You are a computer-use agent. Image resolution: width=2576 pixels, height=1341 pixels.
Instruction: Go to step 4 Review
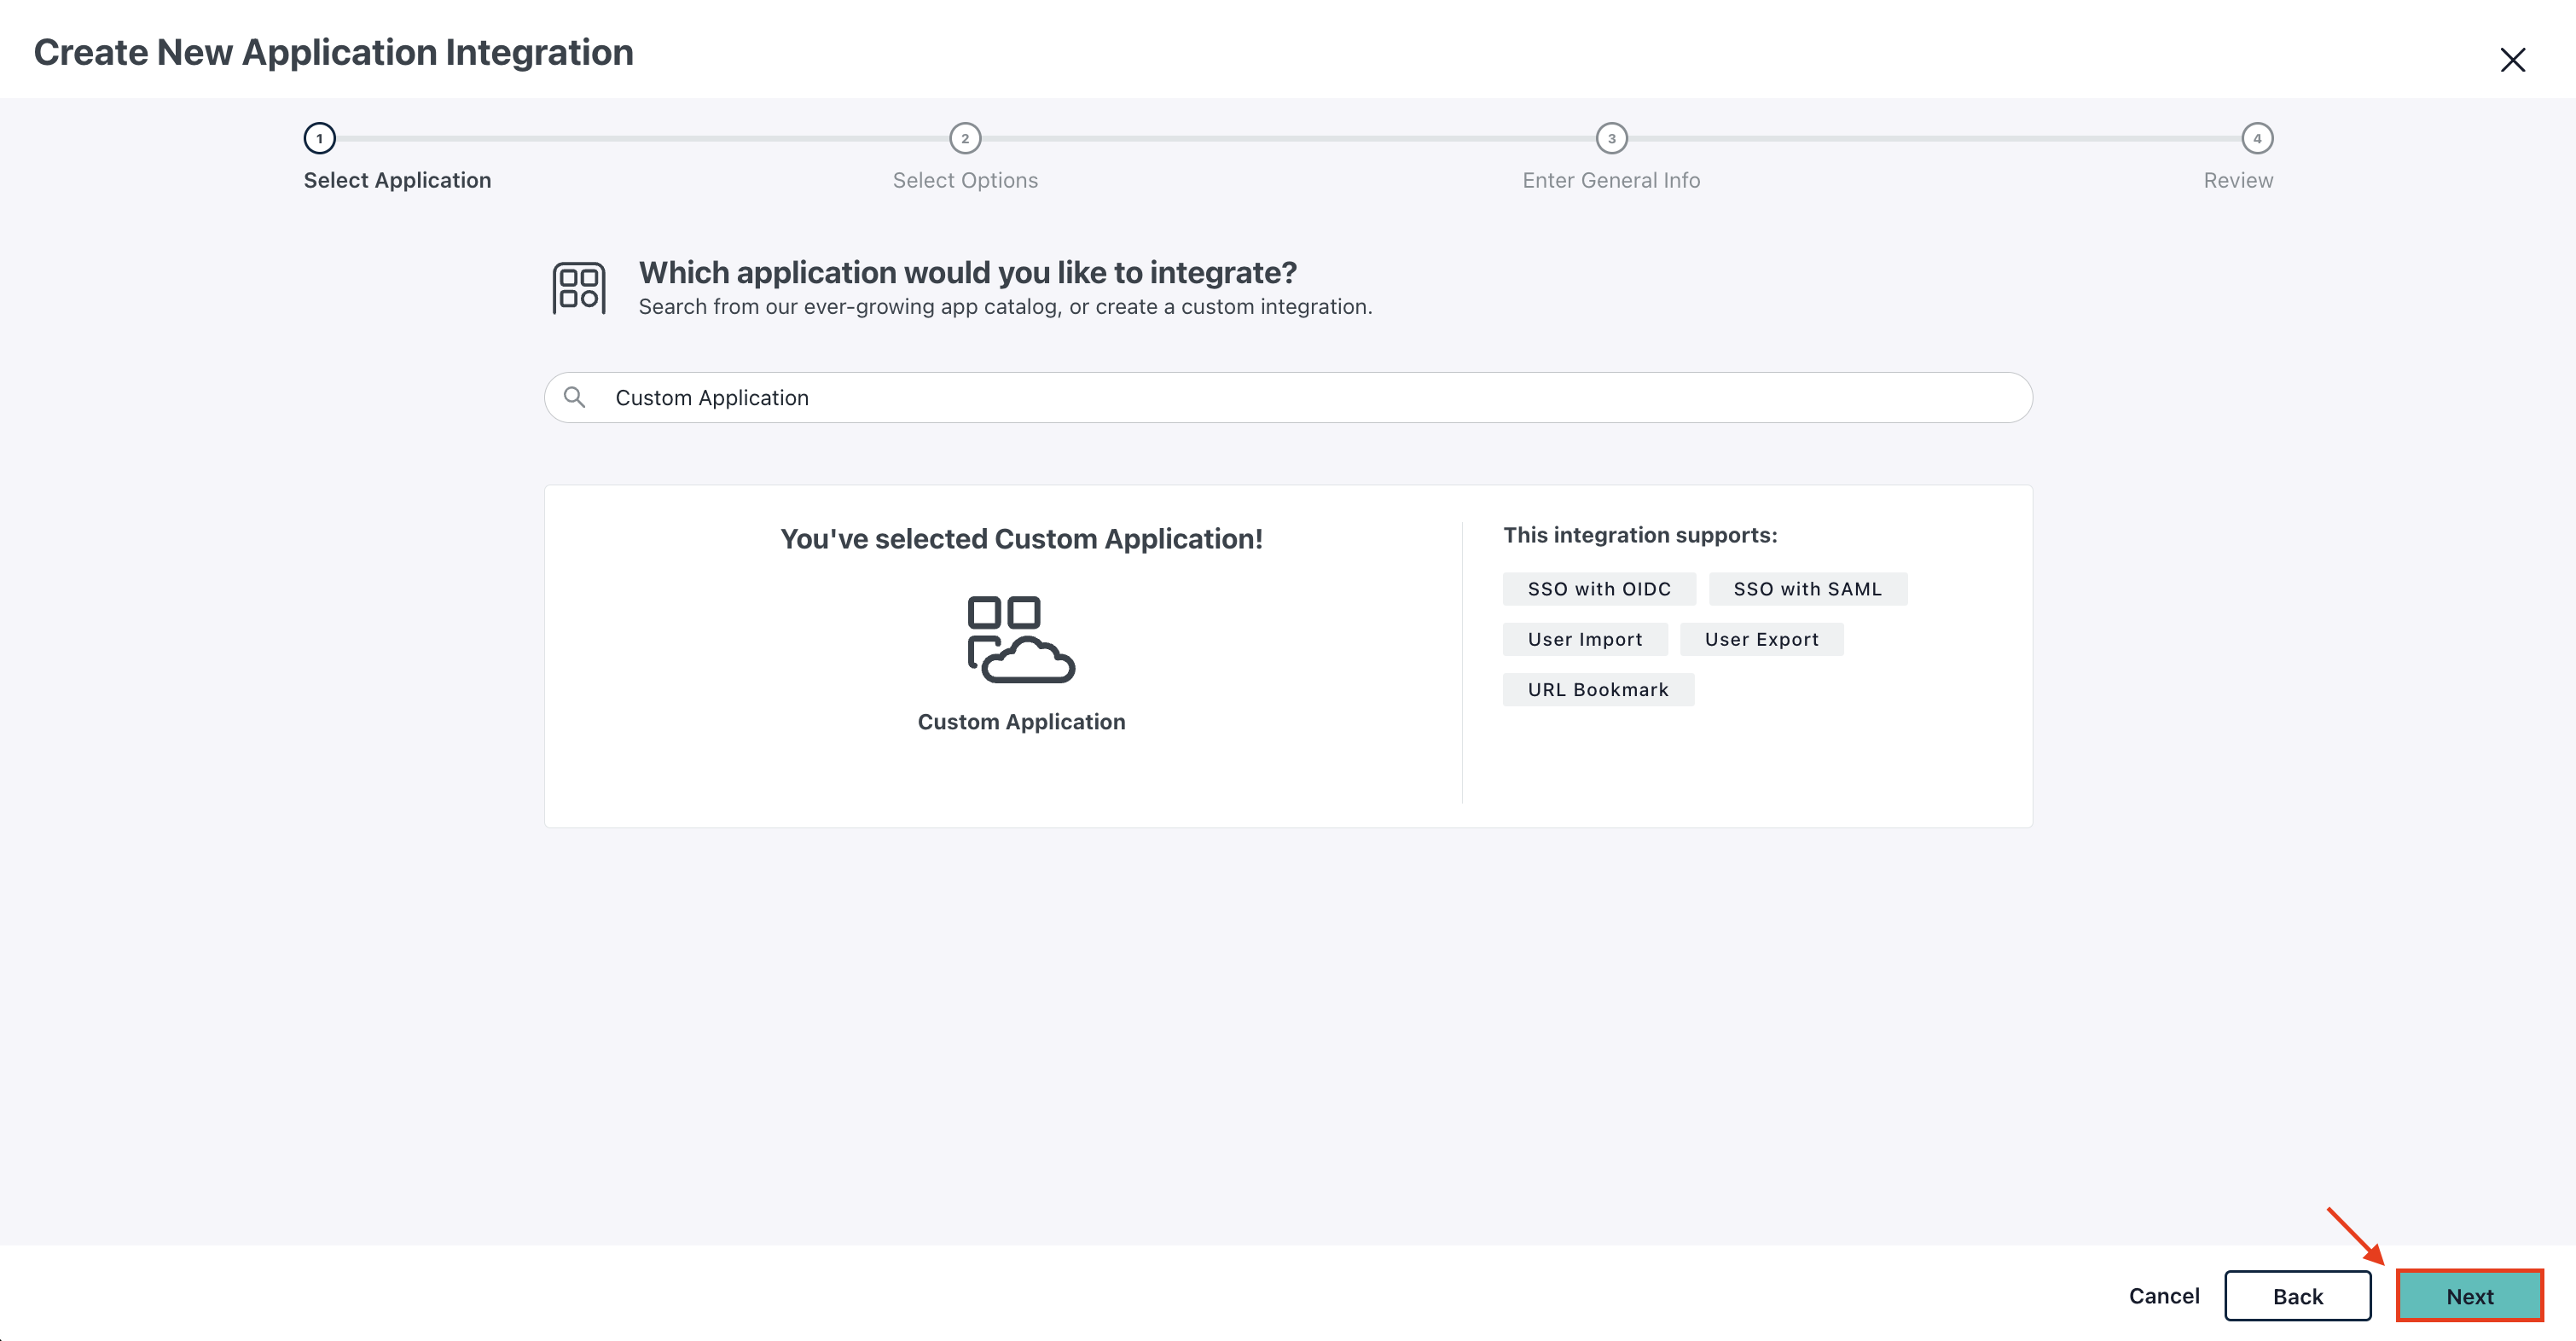(2257, 138)
